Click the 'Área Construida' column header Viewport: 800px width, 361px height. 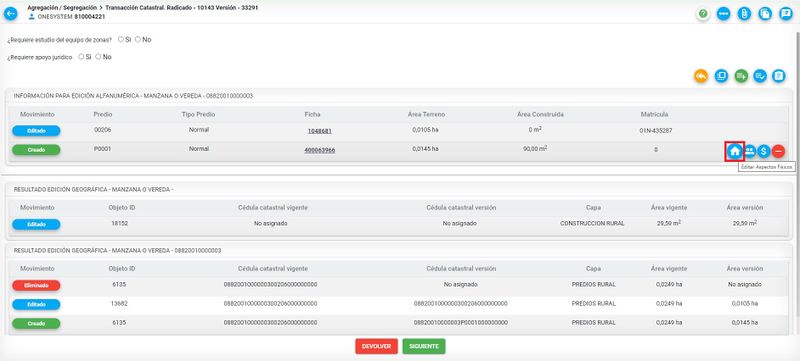click(540, 114)
